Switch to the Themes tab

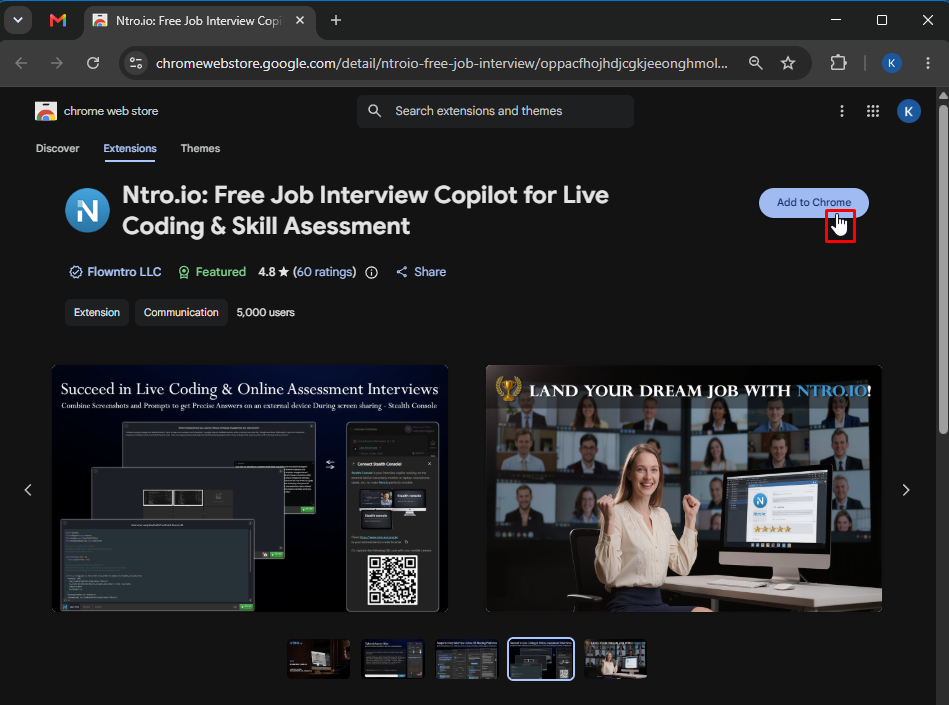pyautogui.click(x=200, y=148)
